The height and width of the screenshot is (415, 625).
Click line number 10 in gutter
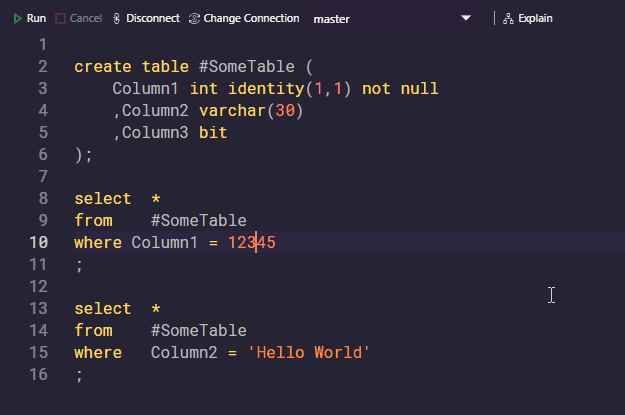39,242
